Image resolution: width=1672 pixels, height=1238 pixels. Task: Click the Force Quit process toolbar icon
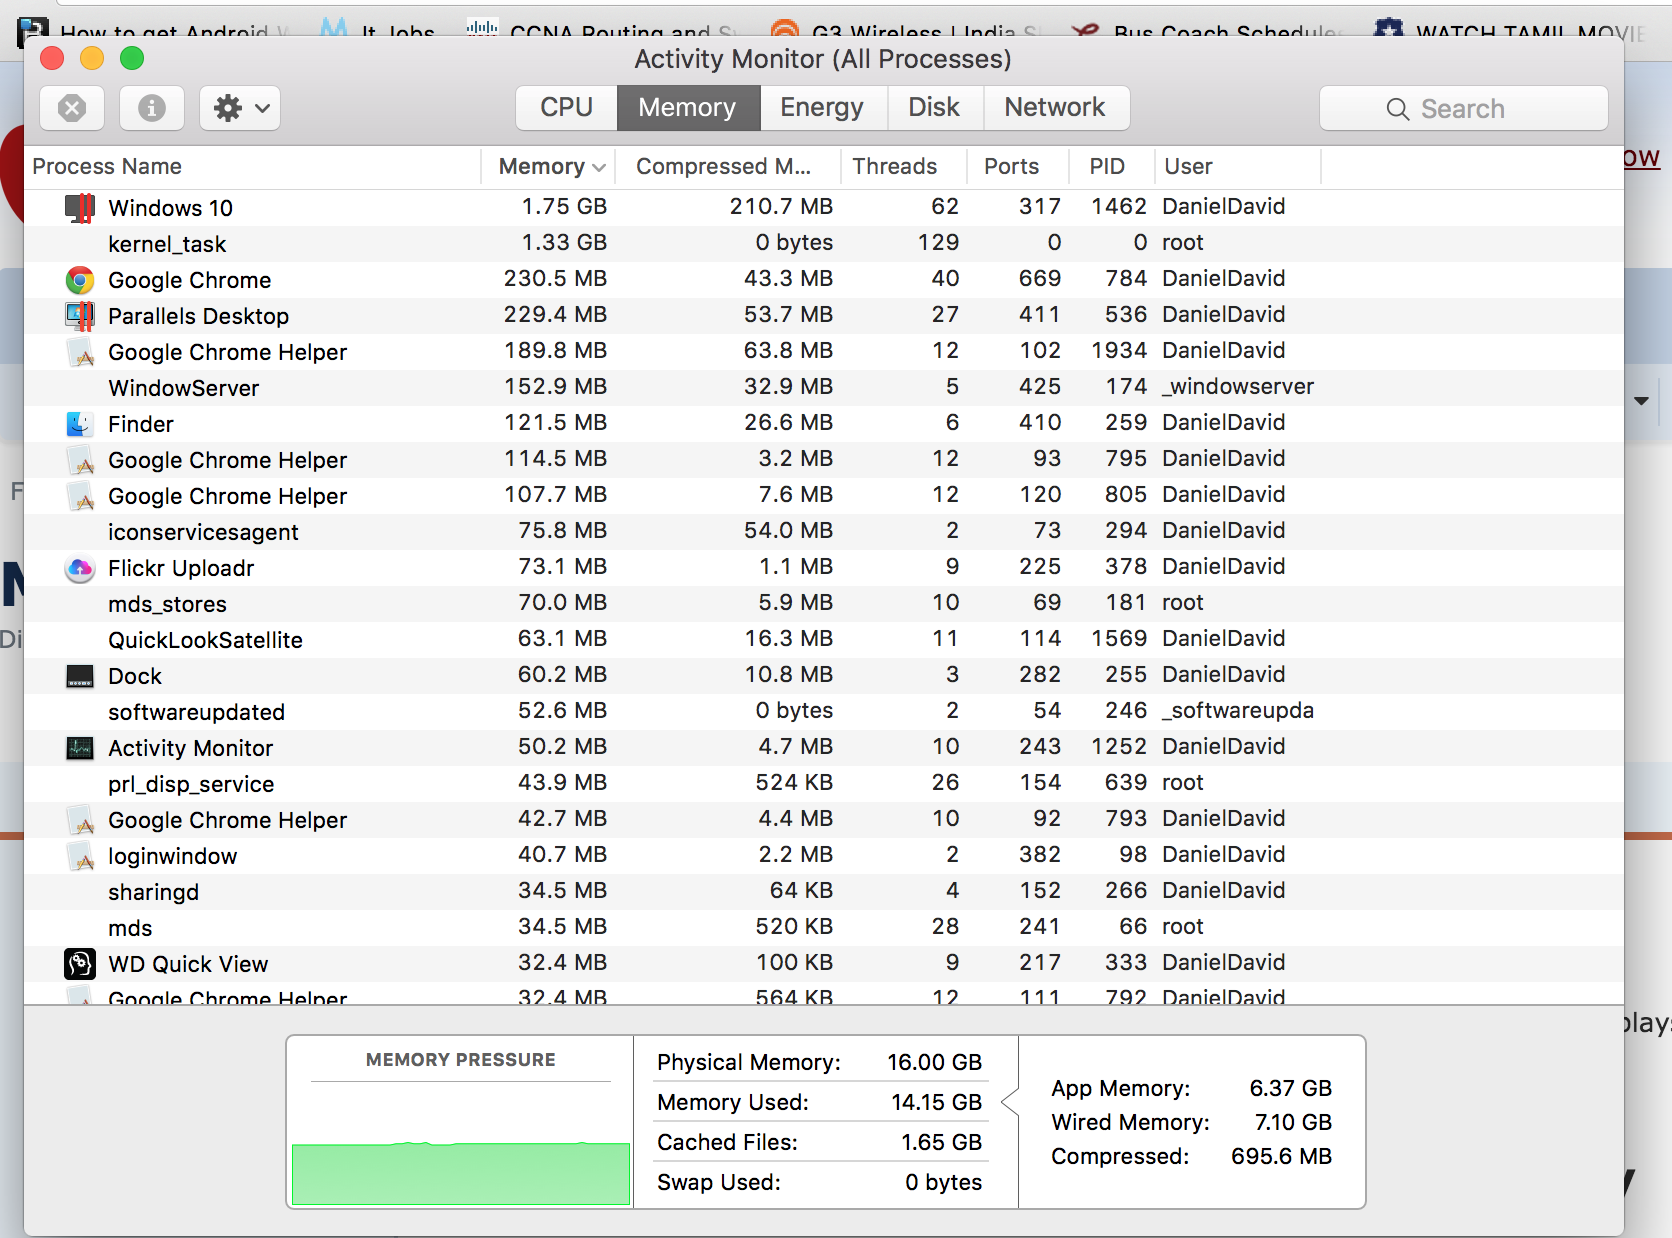[x=72, y=108]
